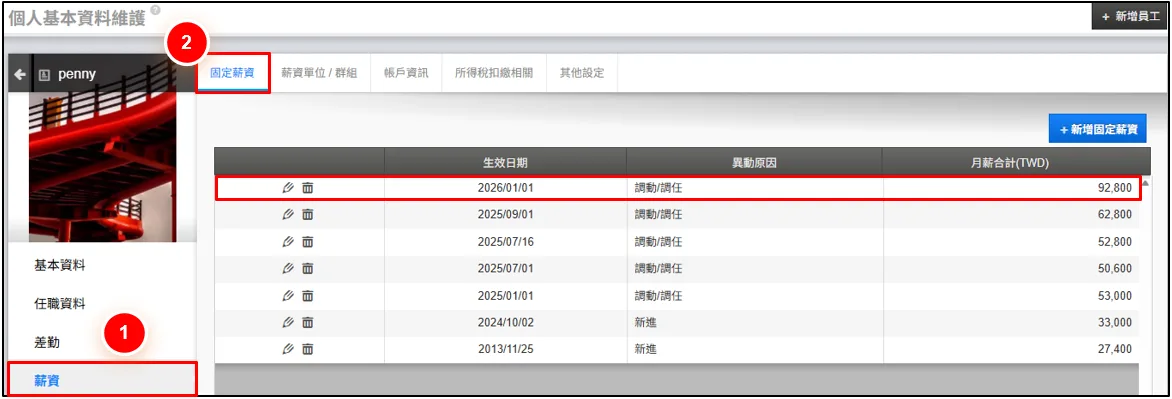The width and height of the screenshot is (1172, 399).
Task: Click the 新增員工 button
Action: click(1130, 16)
